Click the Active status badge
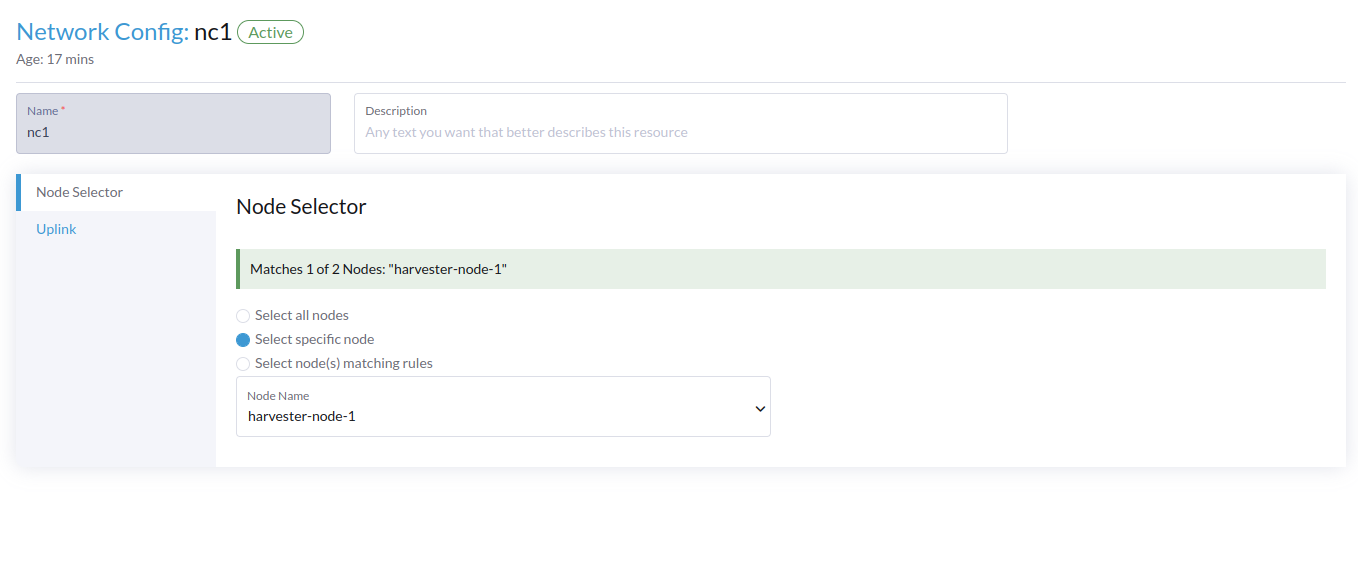The height and width of the screenshot is (576, 1358). point(270,32)
